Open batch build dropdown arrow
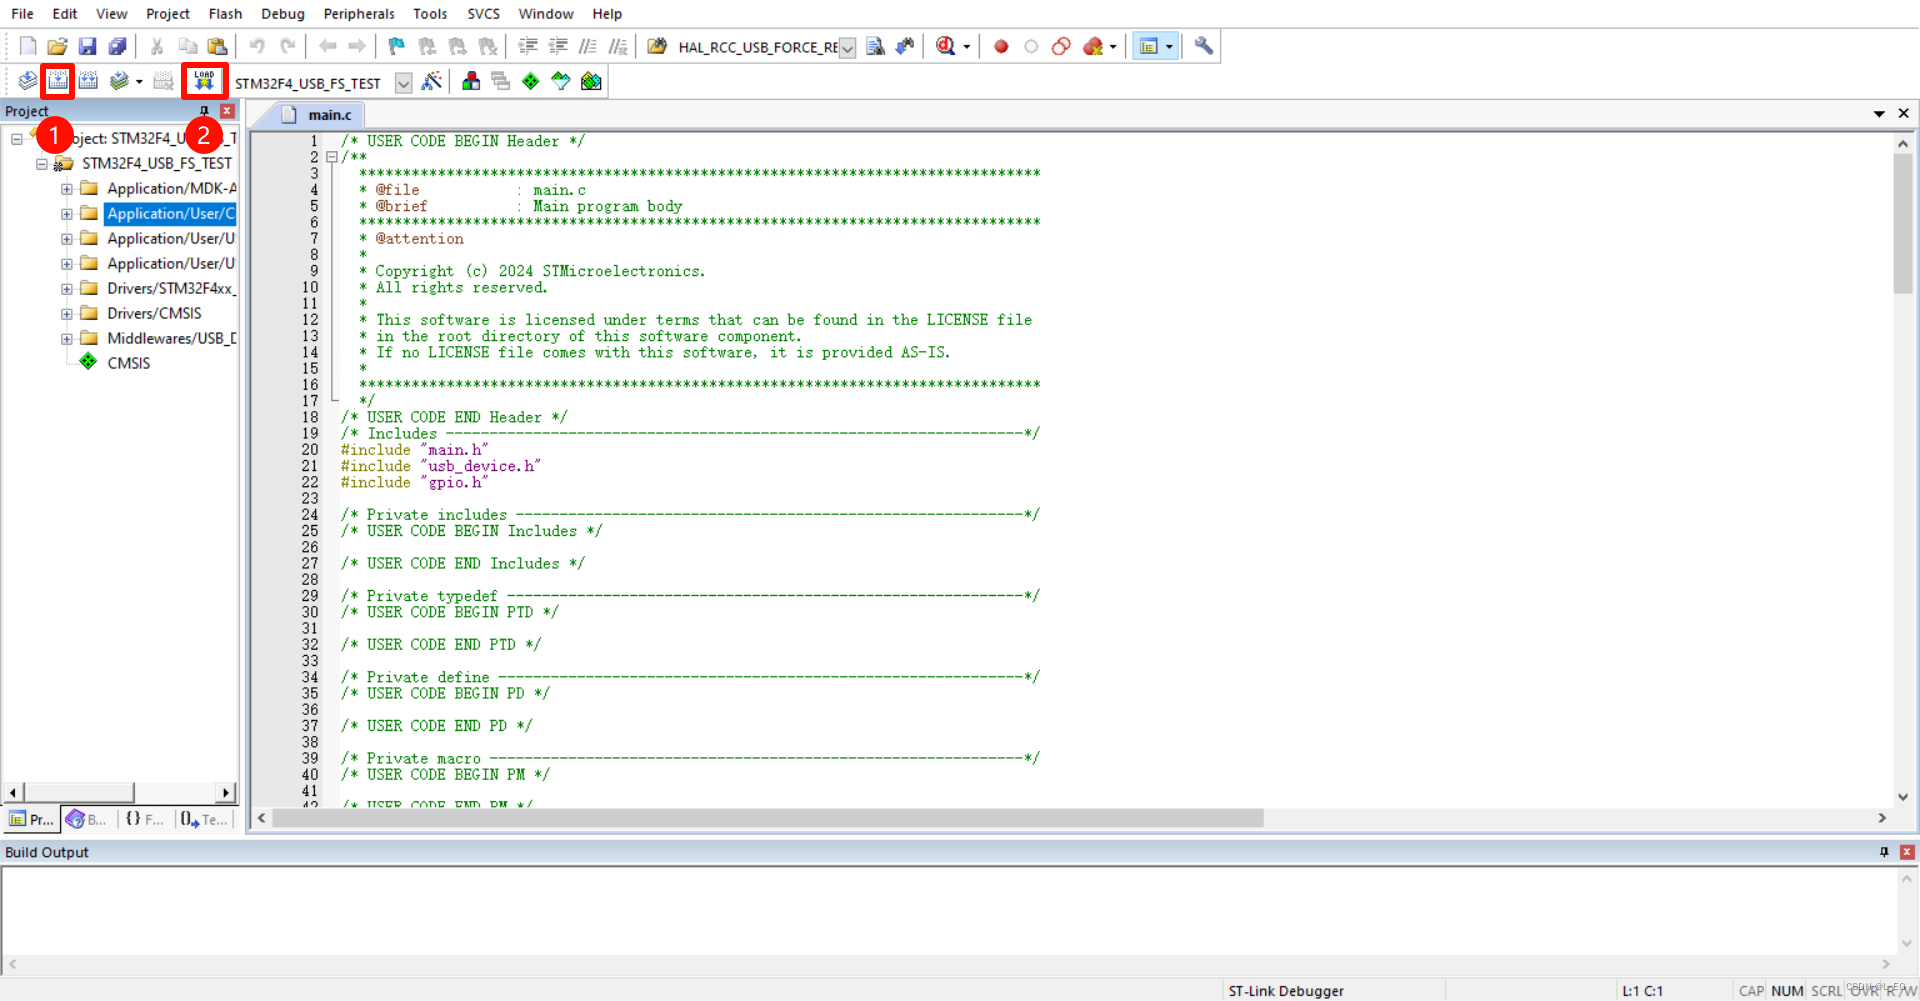Screen dimensions: 1920x1001 click(139, 82)
